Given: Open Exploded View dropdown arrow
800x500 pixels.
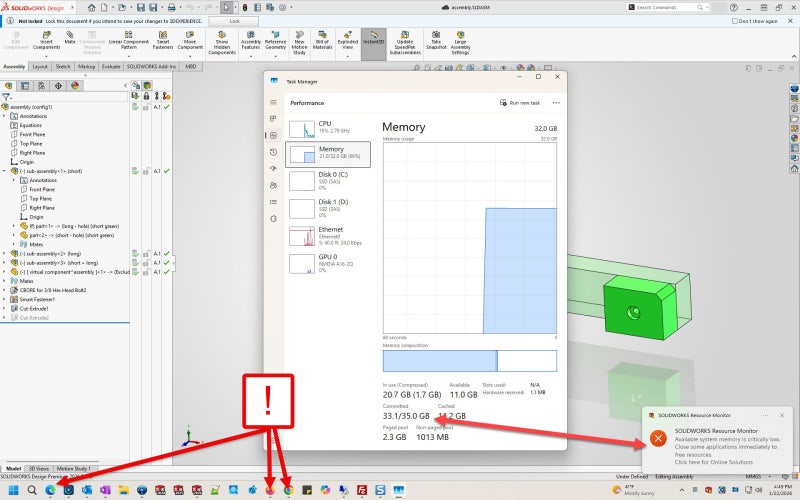Looking at the screenshot, I should click(x=348, y=55).
